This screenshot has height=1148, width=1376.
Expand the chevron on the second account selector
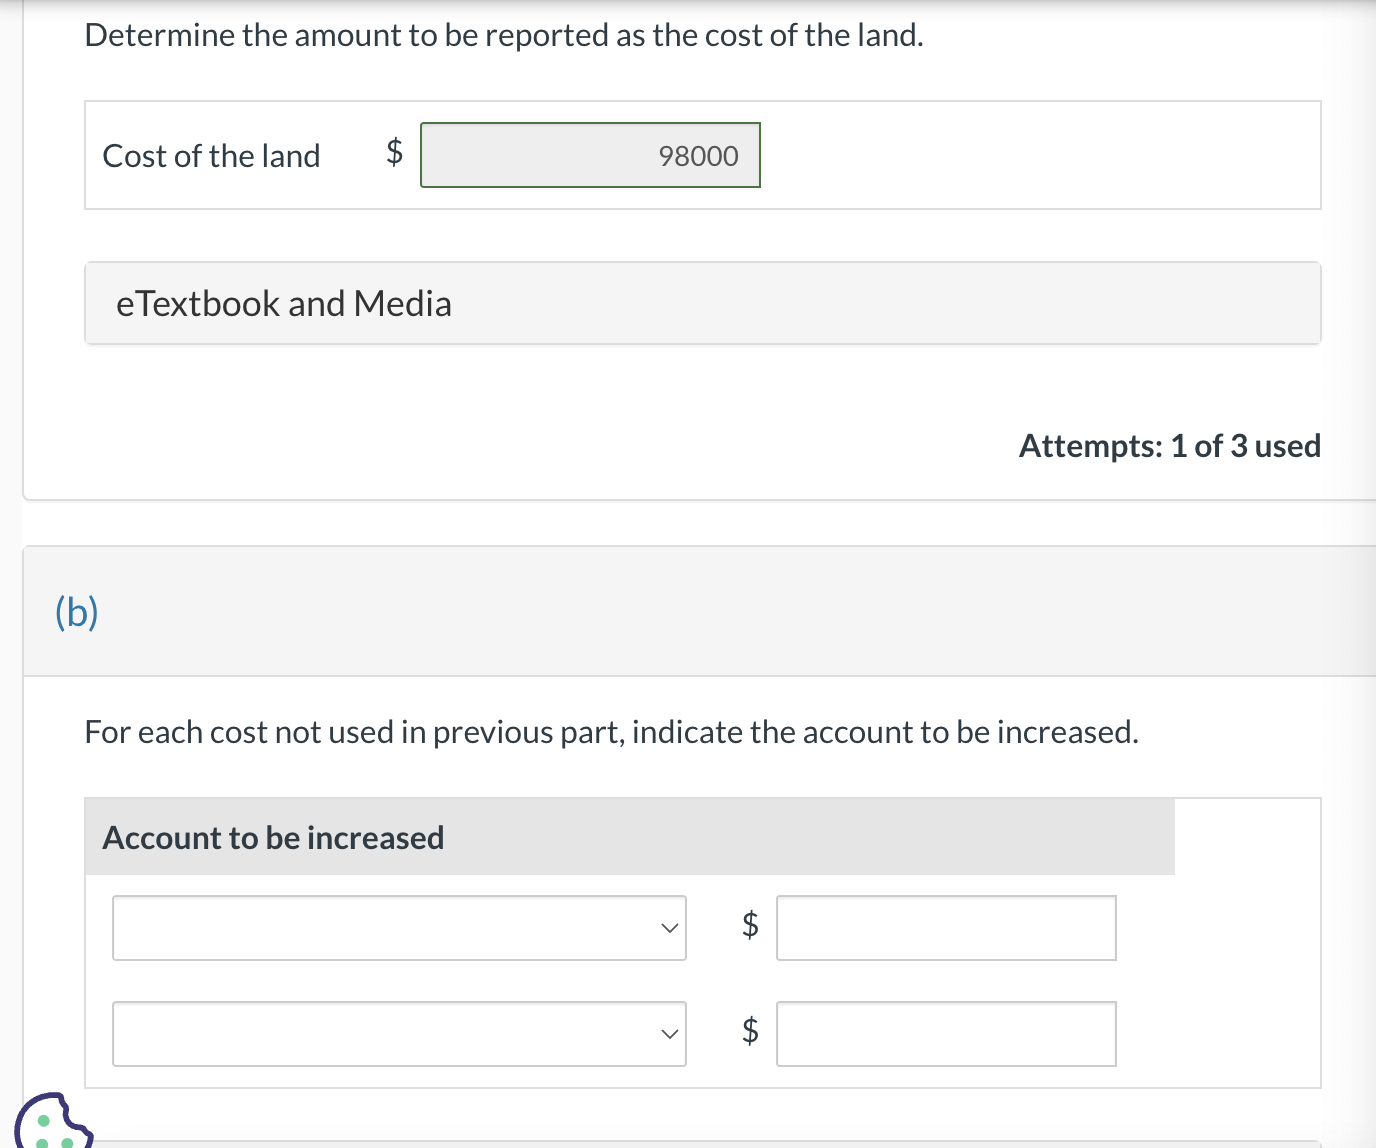668,1033
